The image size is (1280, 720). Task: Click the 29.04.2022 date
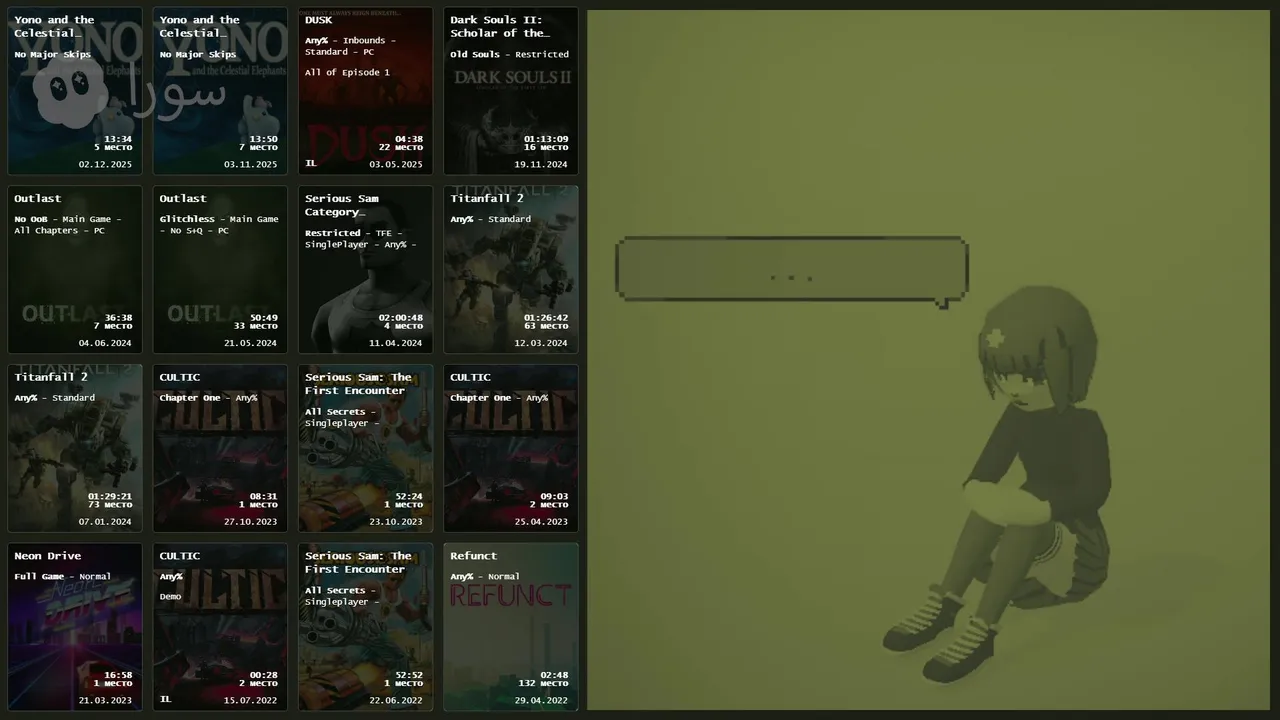pos(541,700)
